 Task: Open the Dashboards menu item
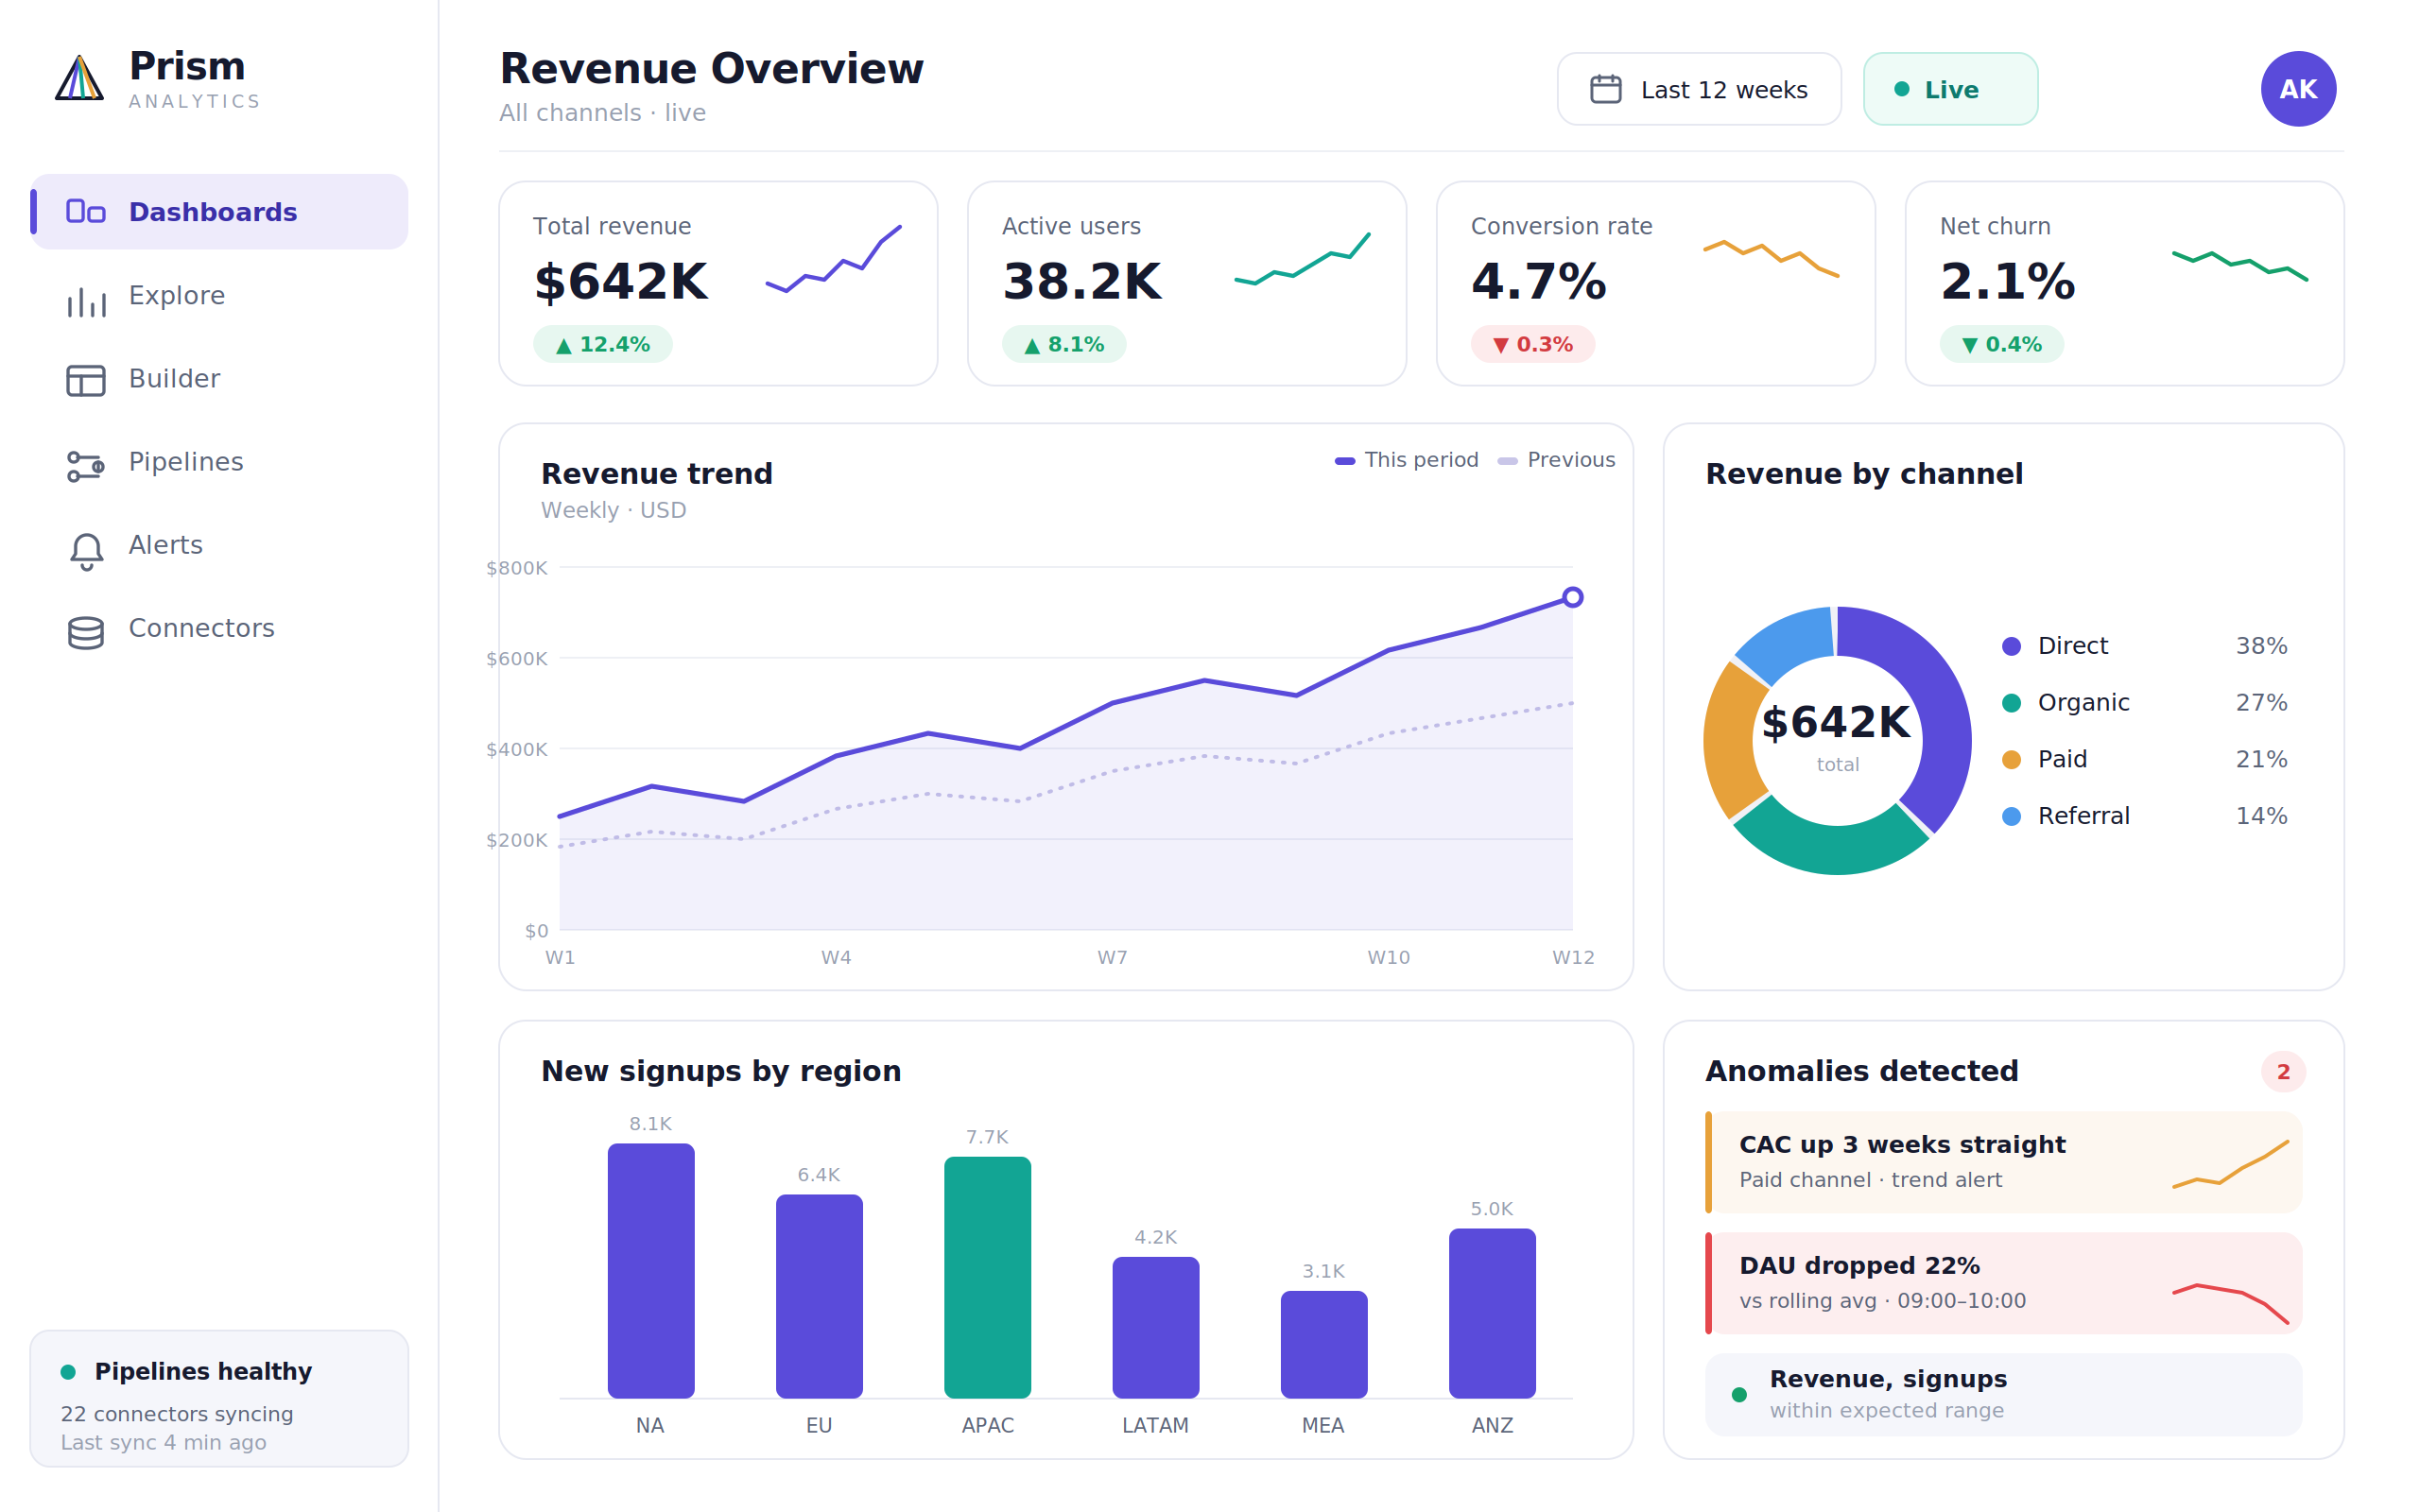coord(219,212)
